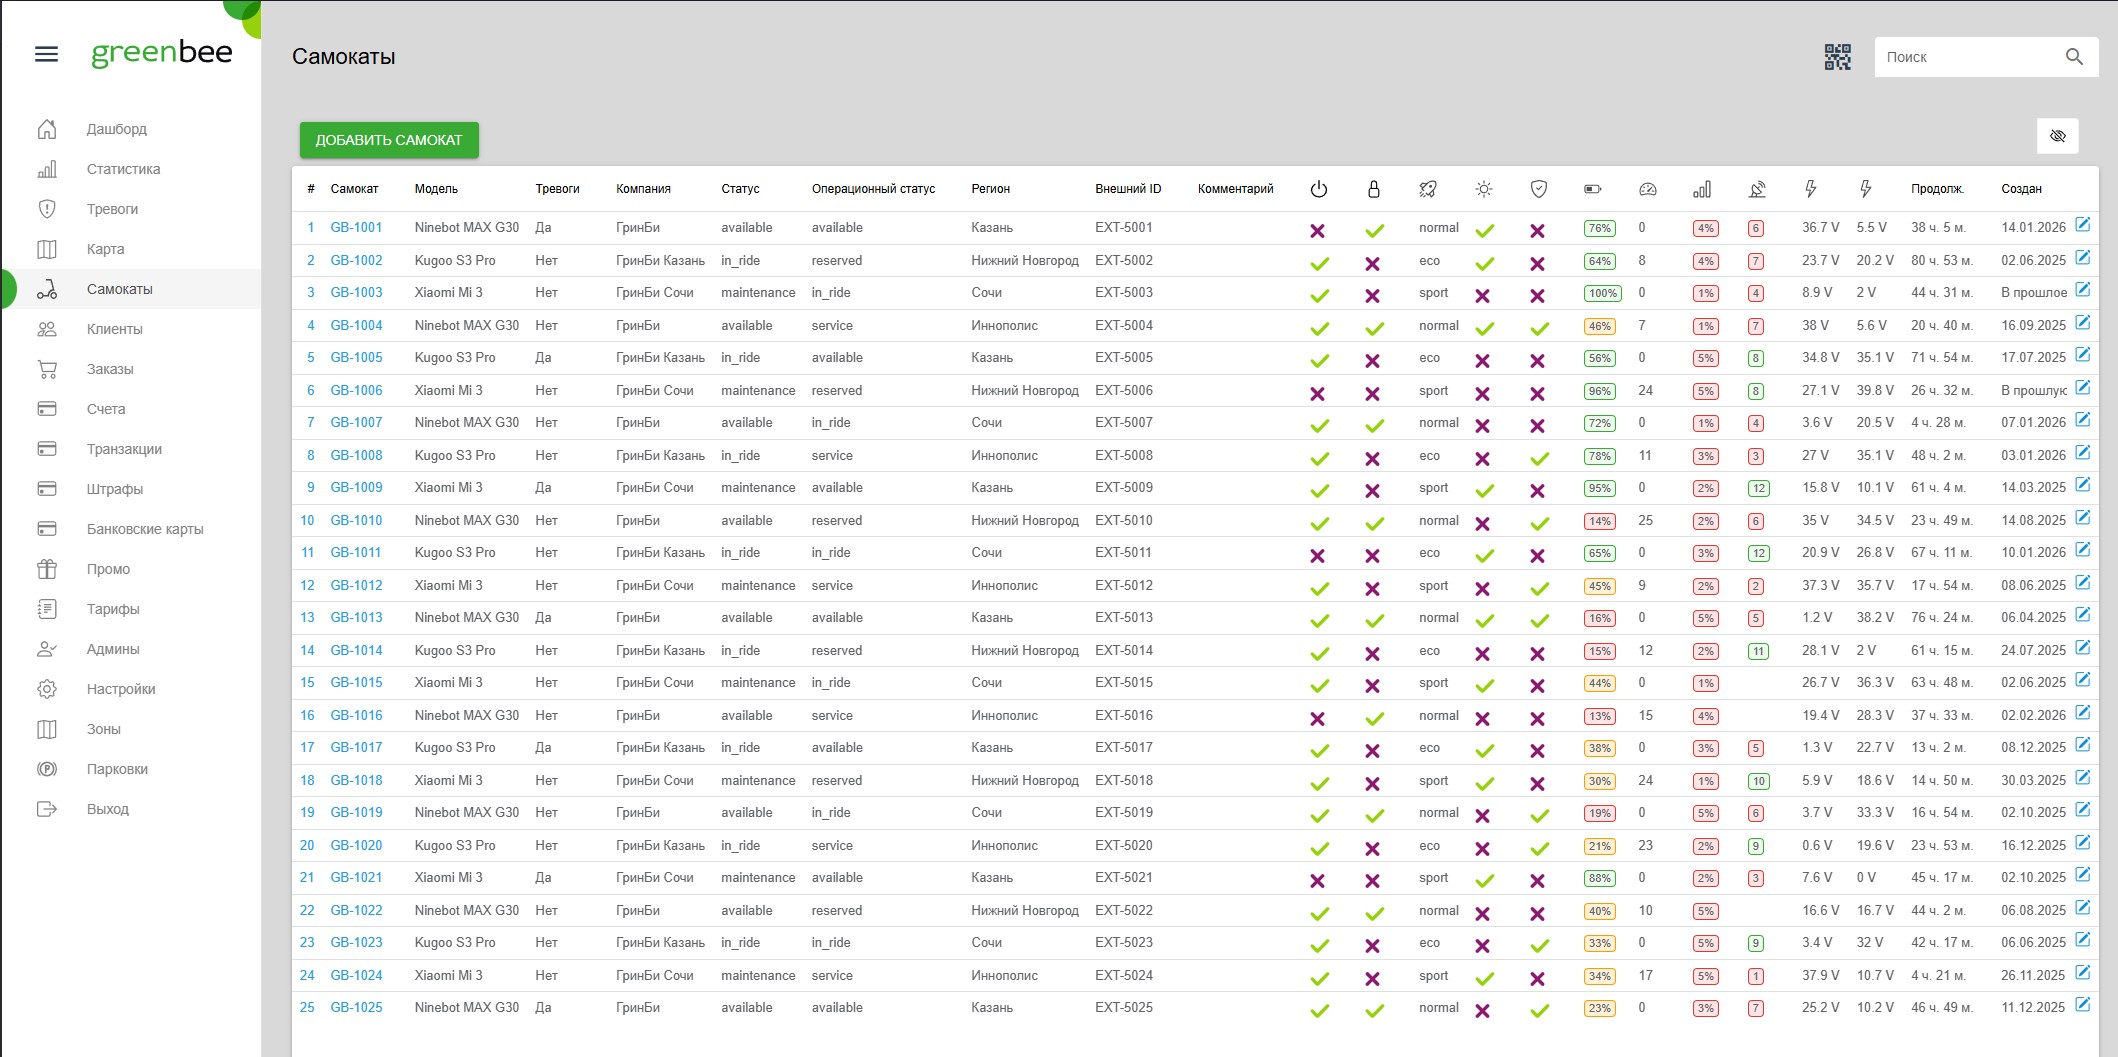The height and width of the screenshot is (1057, 2118).
Task: Click the lock column header icon
Action: pyautogui.click(x=1373, y=189)
